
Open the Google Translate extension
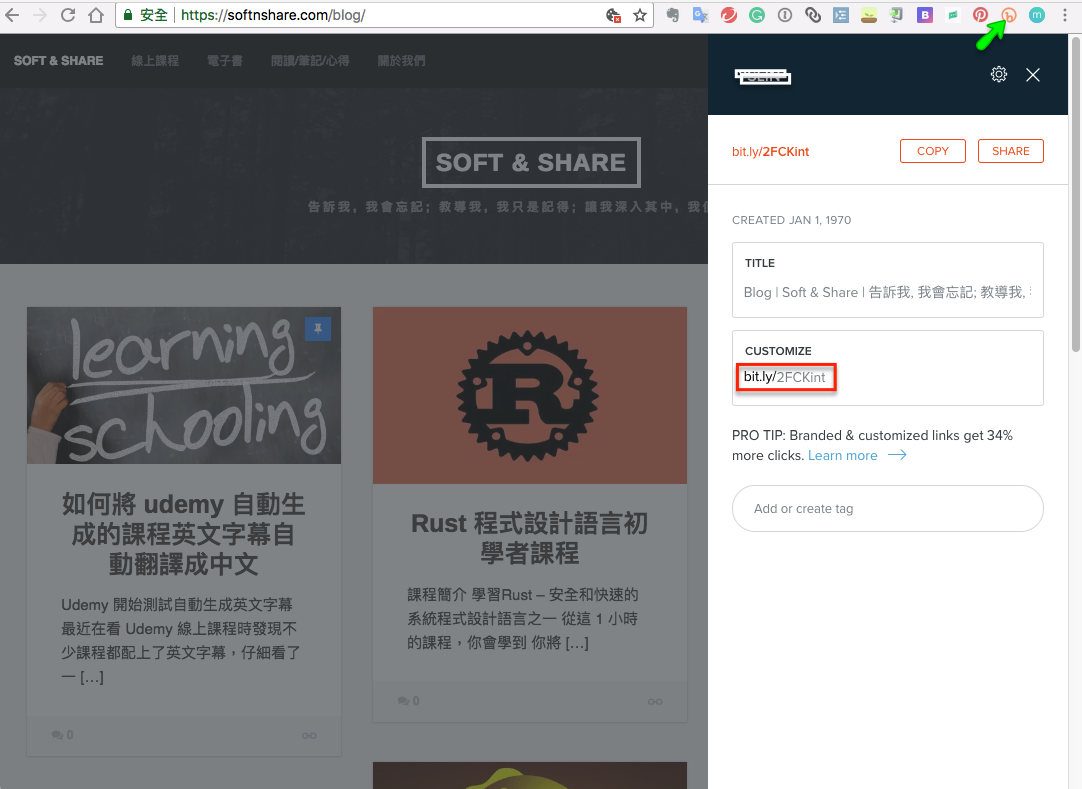click(x=699, y=15)
